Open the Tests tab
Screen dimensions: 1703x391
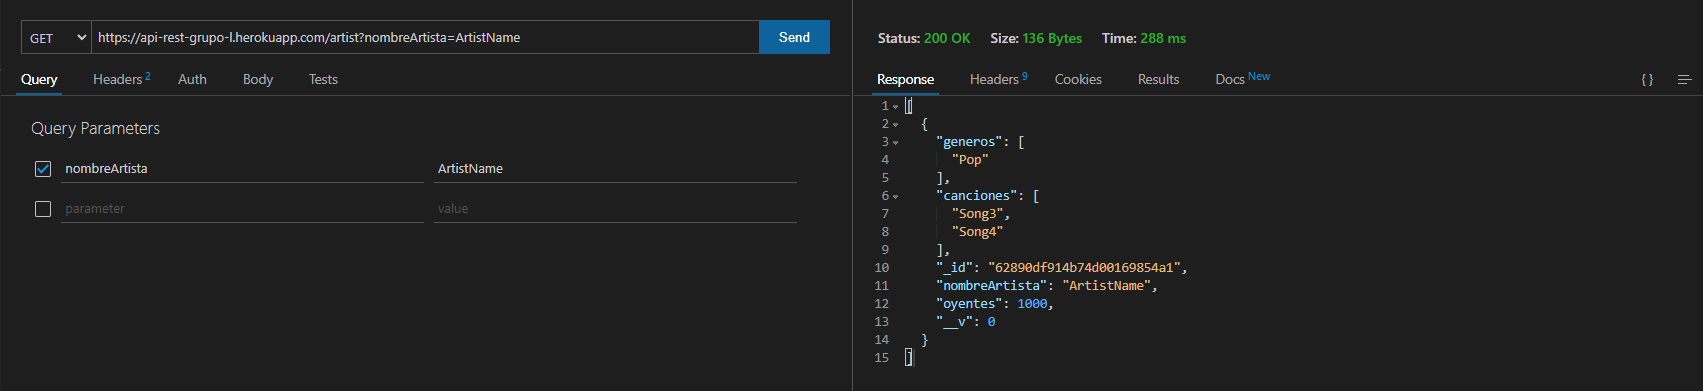pos(323,79)
